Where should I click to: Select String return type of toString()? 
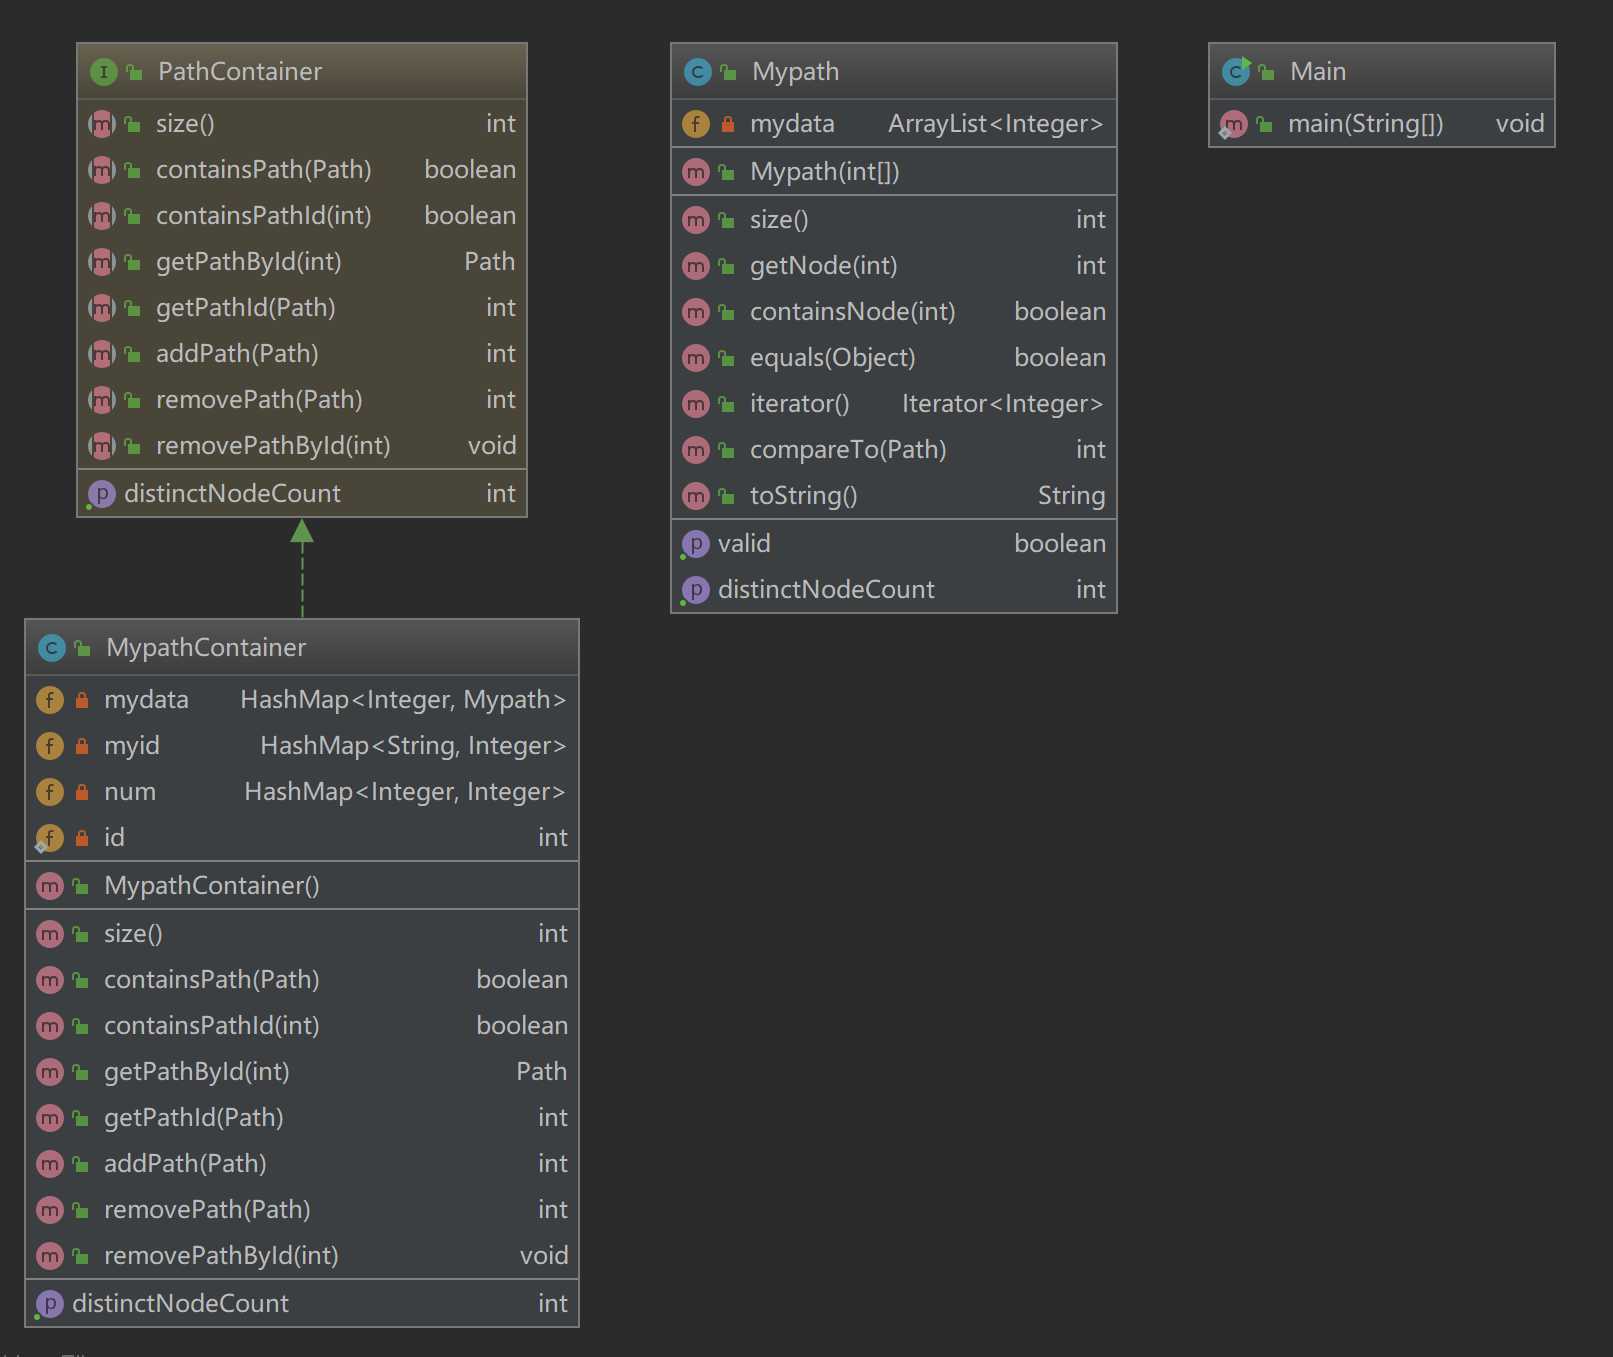click(1071, 496)
